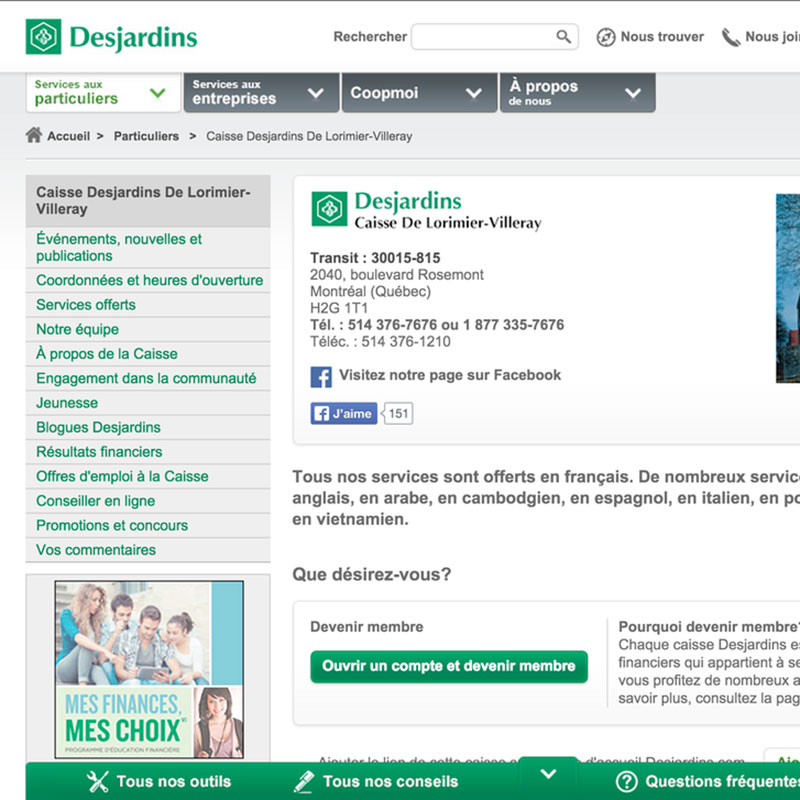Click the Desjardins logo in header

tap(111, 37)
